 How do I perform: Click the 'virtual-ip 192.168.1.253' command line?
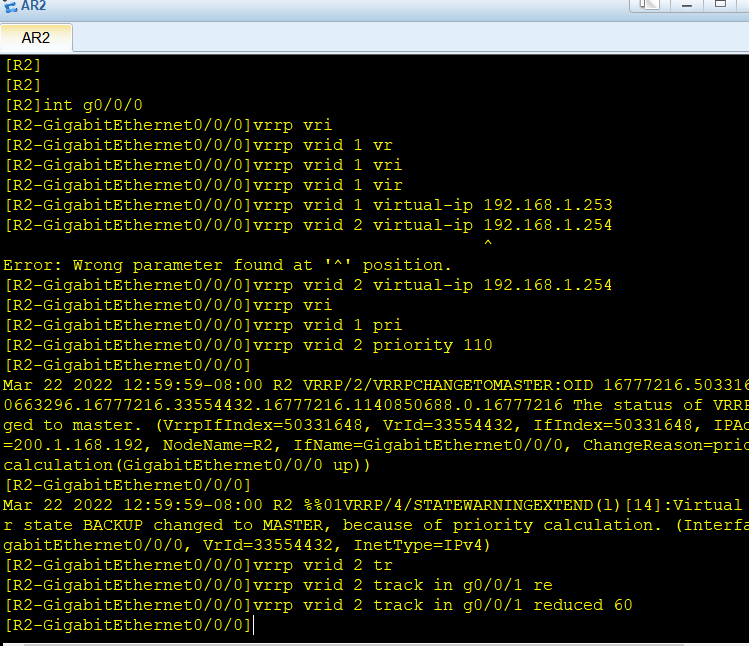[308, 205]
